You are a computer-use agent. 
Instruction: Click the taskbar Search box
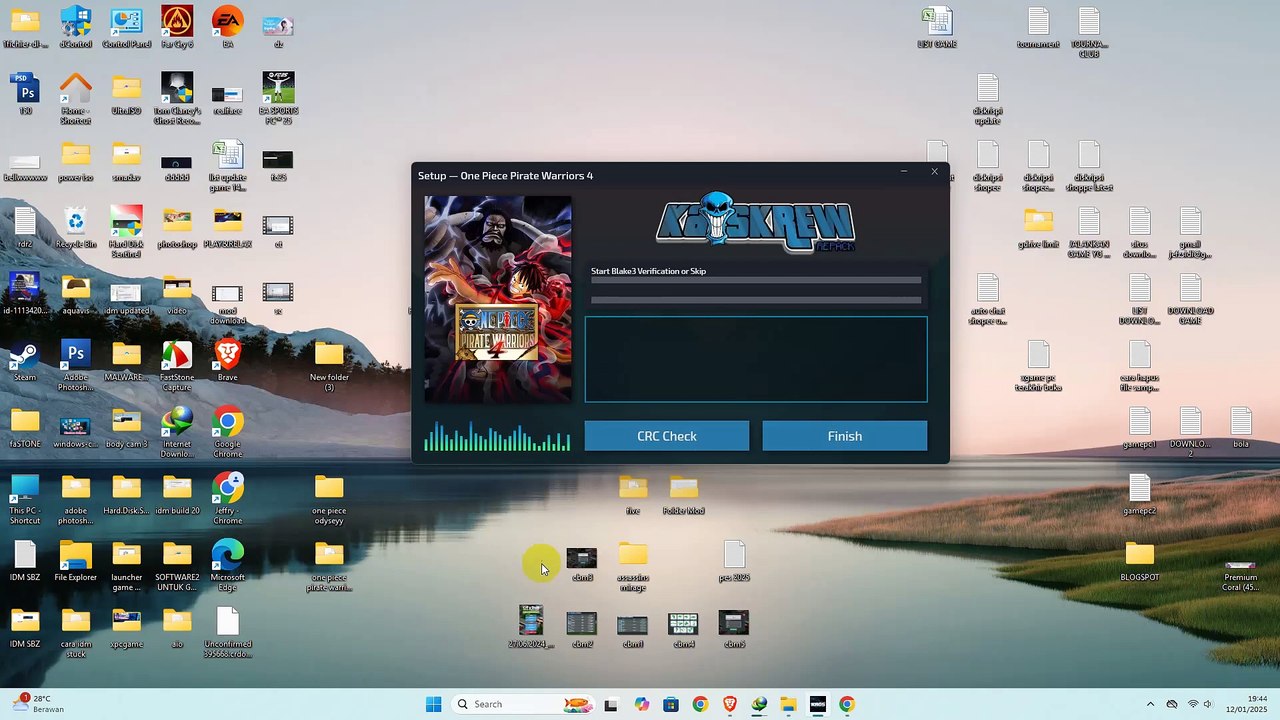523,704
